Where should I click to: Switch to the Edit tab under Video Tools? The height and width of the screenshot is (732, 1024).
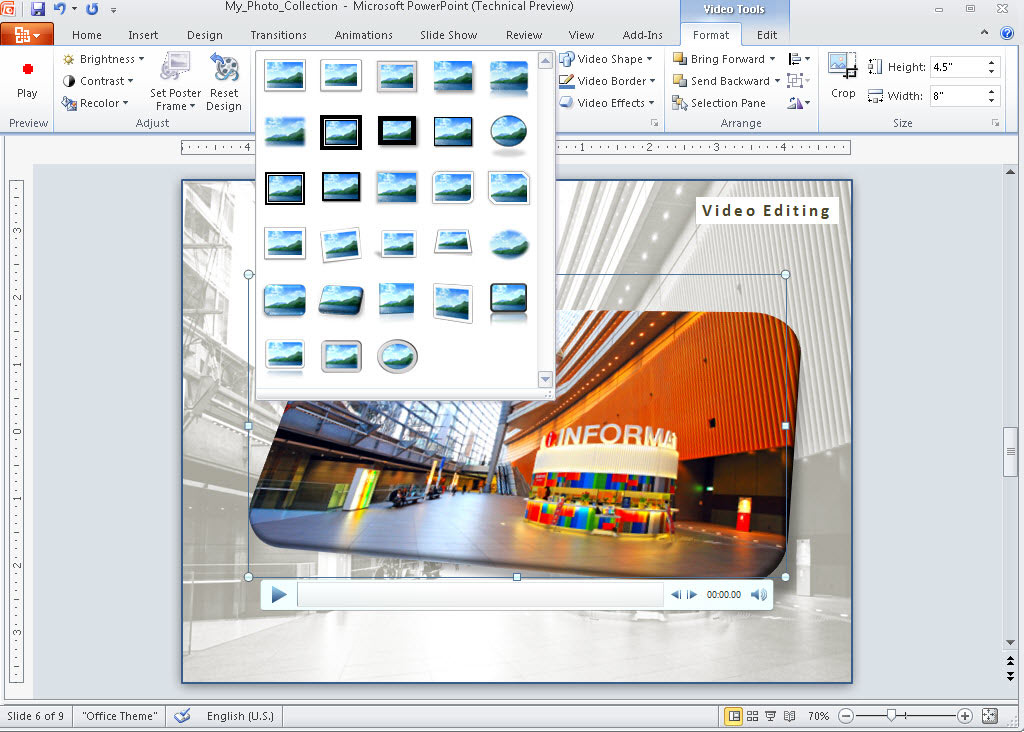pos(767,35)
